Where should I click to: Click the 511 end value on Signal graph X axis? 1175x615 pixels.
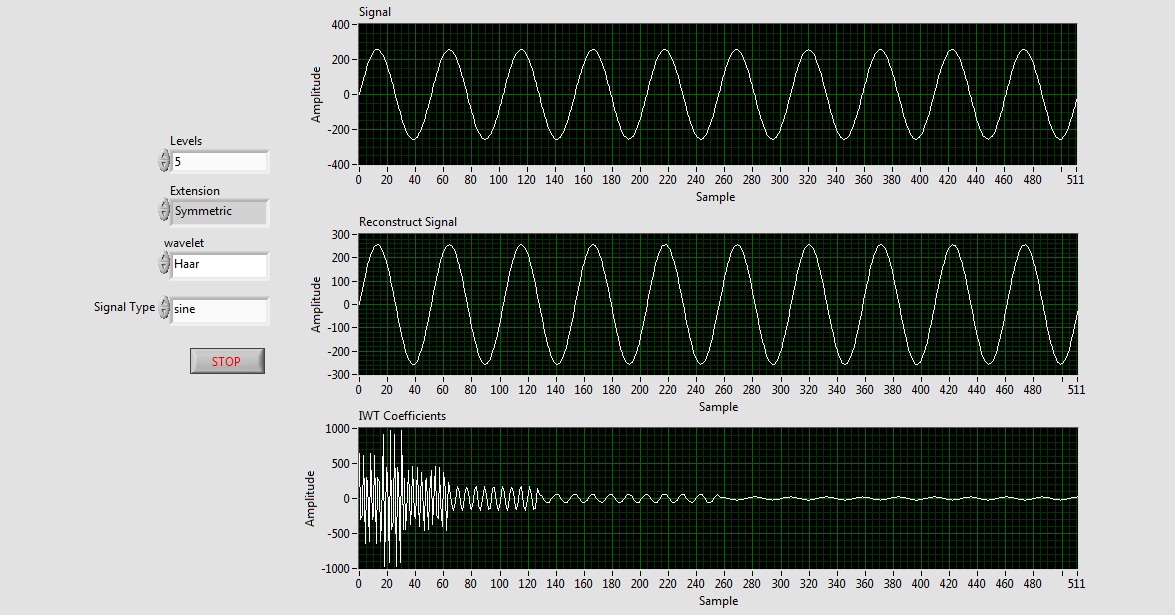pyautogui.click(x=1076, y=180)
